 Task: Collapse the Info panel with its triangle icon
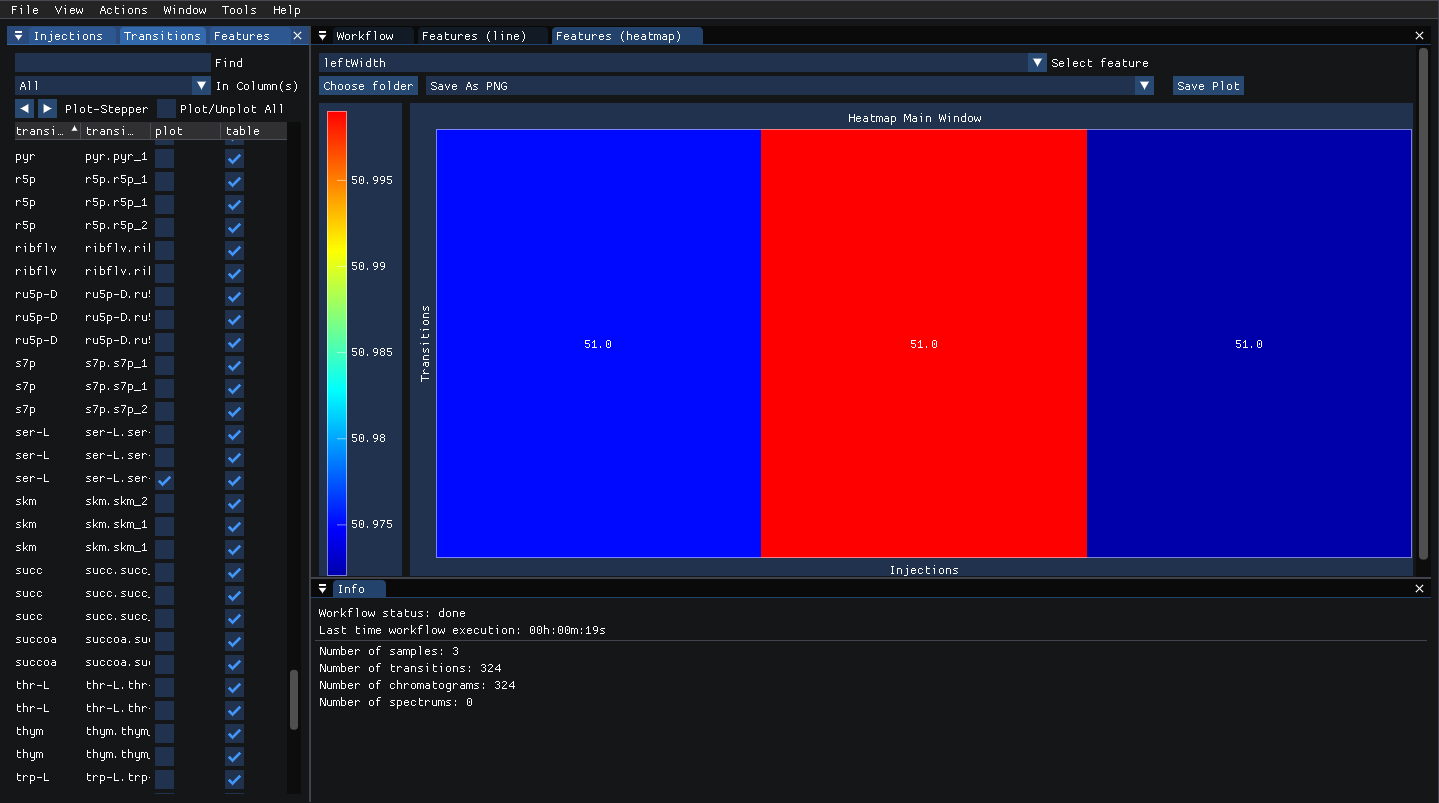click(x=323, y=589)
